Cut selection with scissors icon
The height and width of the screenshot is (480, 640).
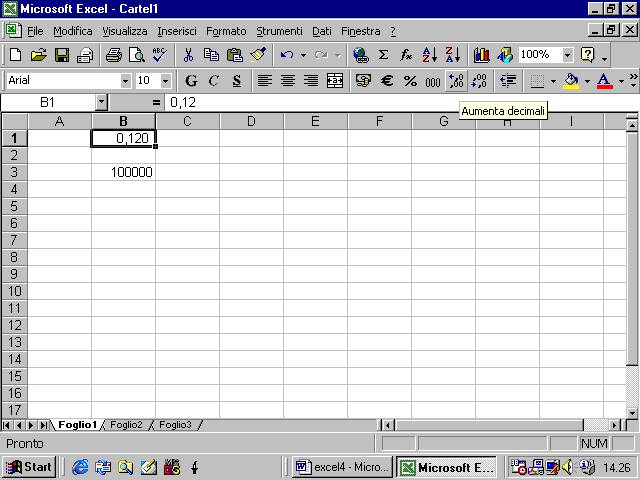pos(188,55)
